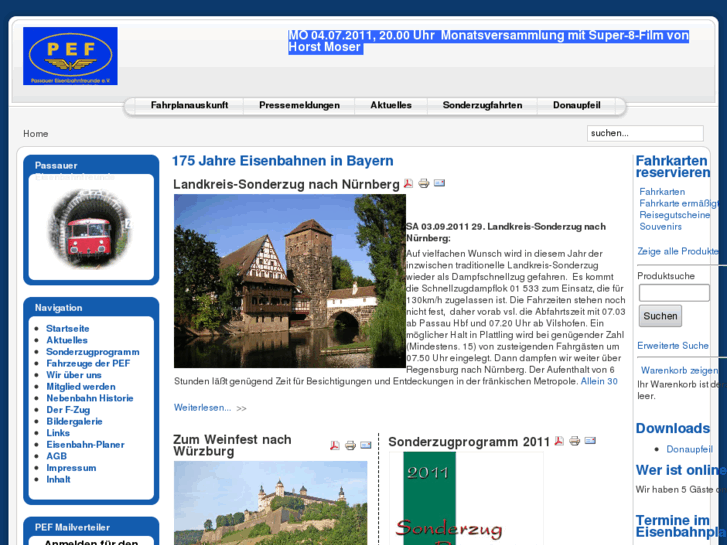Open Erweiterte Suche link

pyautogui.click(x=673, y=346)
